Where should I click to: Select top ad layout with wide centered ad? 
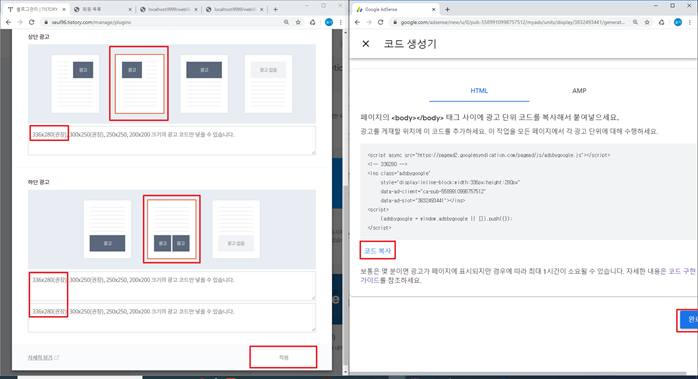pos(204,84)
